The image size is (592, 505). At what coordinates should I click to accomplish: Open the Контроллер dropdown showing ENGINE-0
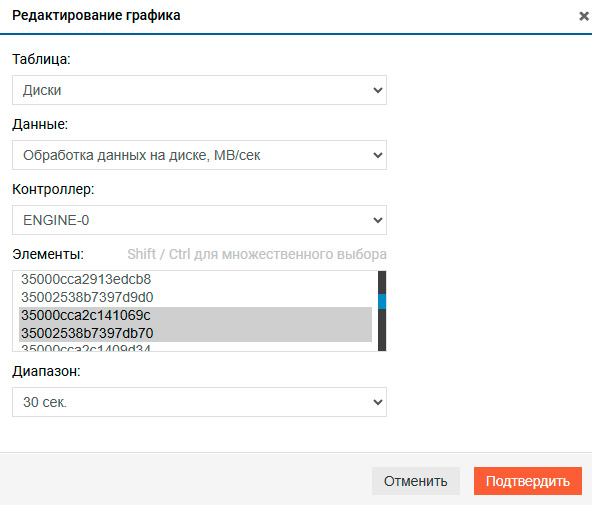[x=199, y=220]
